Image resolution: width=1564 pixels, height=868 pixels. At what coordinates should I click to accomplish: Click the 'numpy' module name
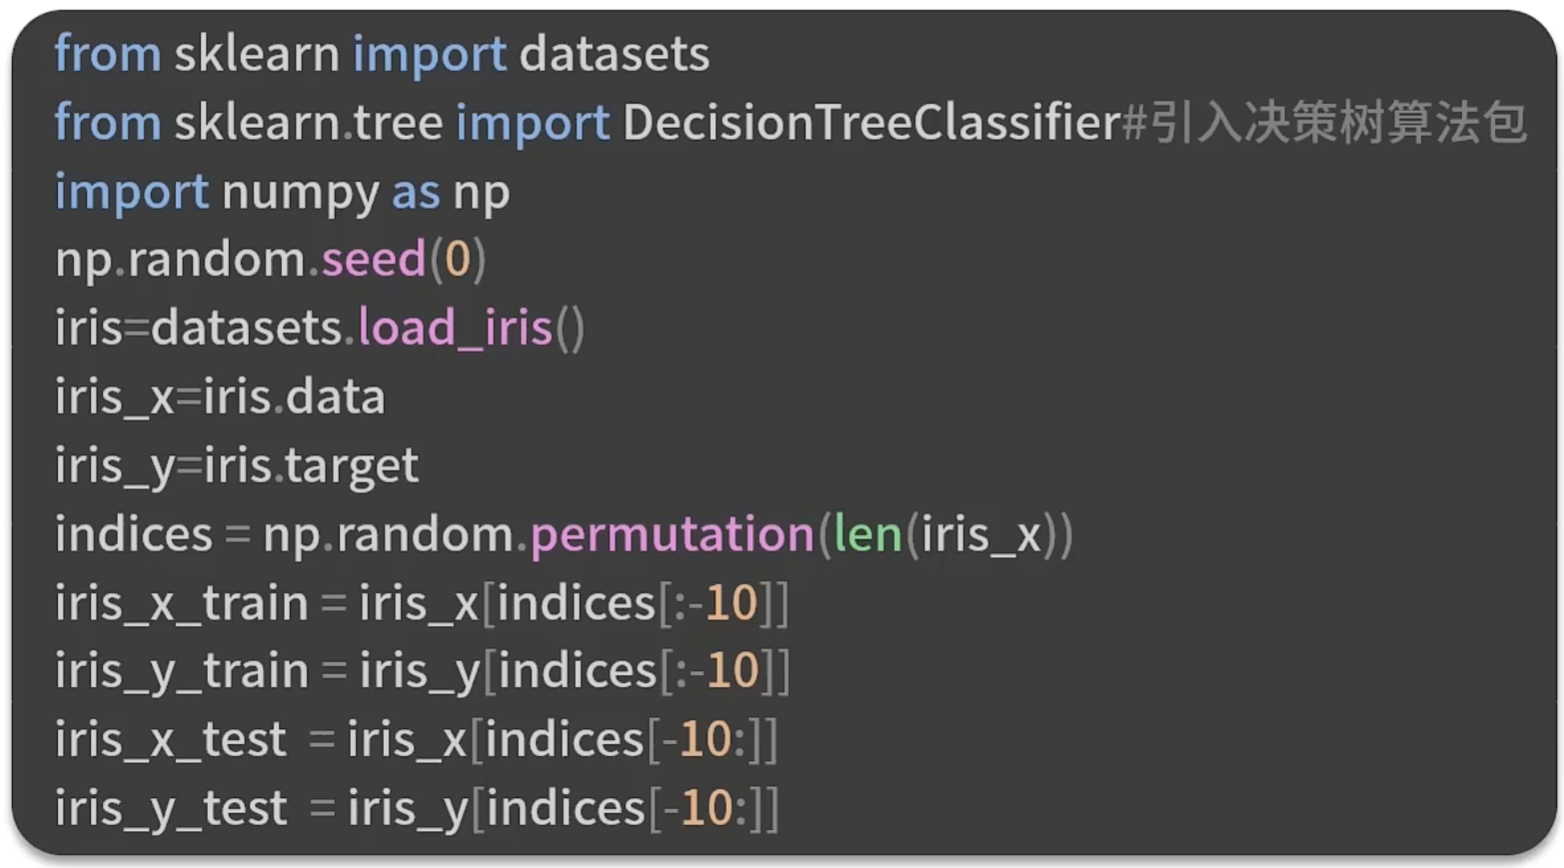pos(300,192)
